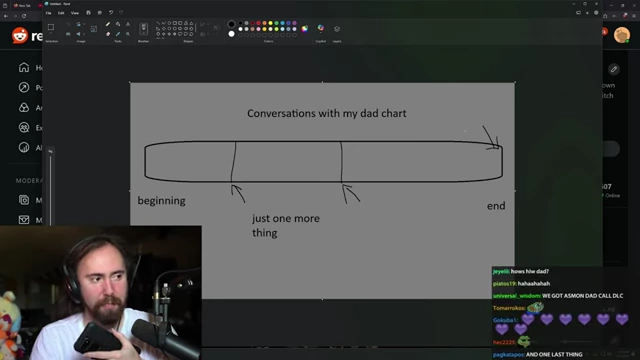Click the Save button in title toolbar
The image size is (640, 360).
tap(89, 13)
